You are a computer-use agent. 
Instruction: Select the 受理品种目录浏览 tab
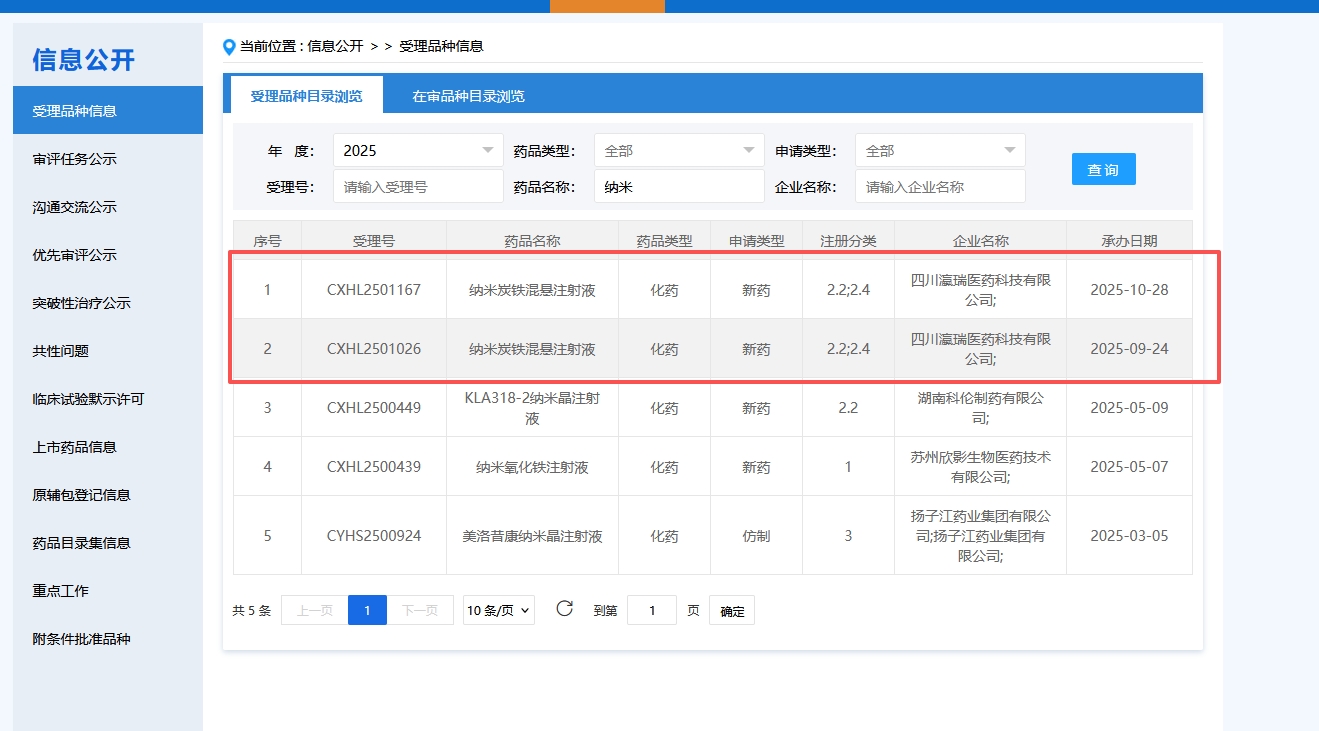(306, 97)
